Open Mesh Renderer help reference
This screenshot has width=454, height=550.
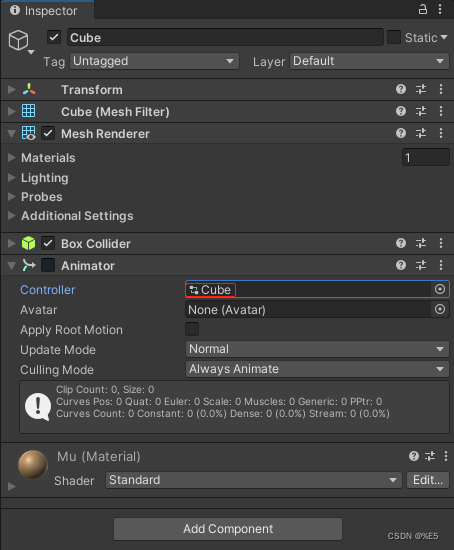[x=401, y=133]
